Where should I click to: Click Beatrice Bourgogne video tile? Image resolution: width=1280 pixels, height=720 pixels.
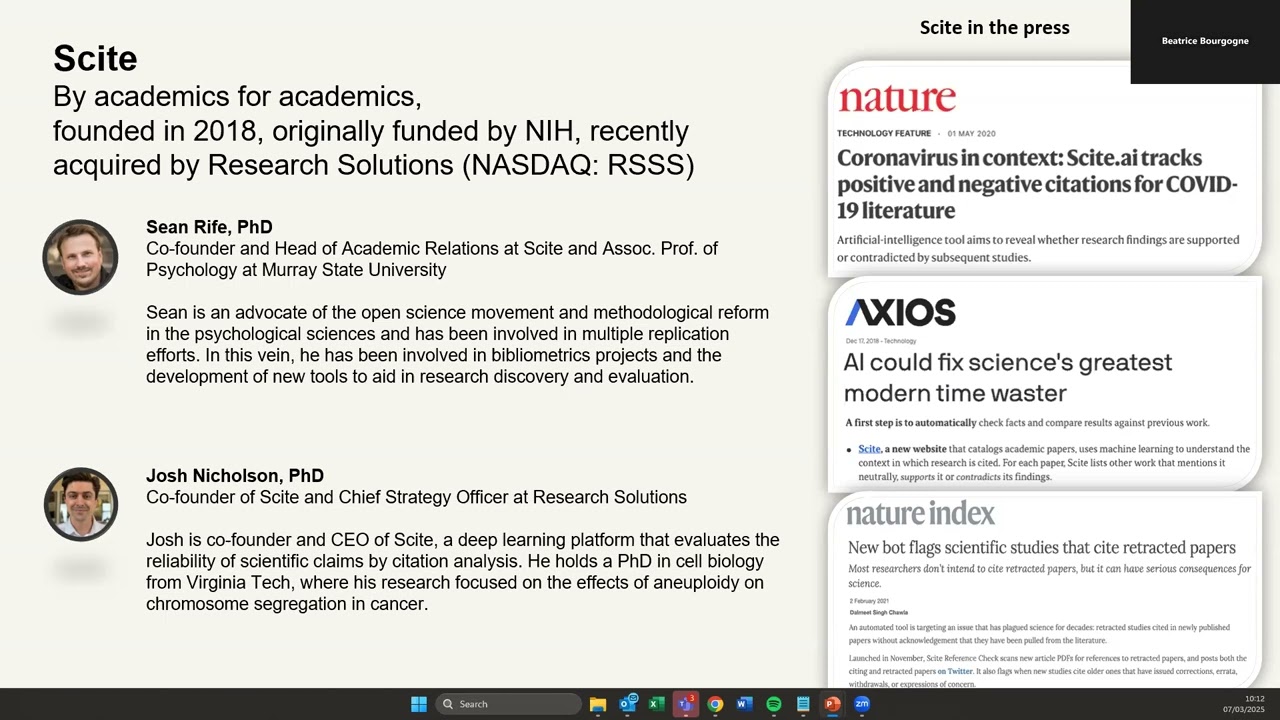(x=1205, y=42)
